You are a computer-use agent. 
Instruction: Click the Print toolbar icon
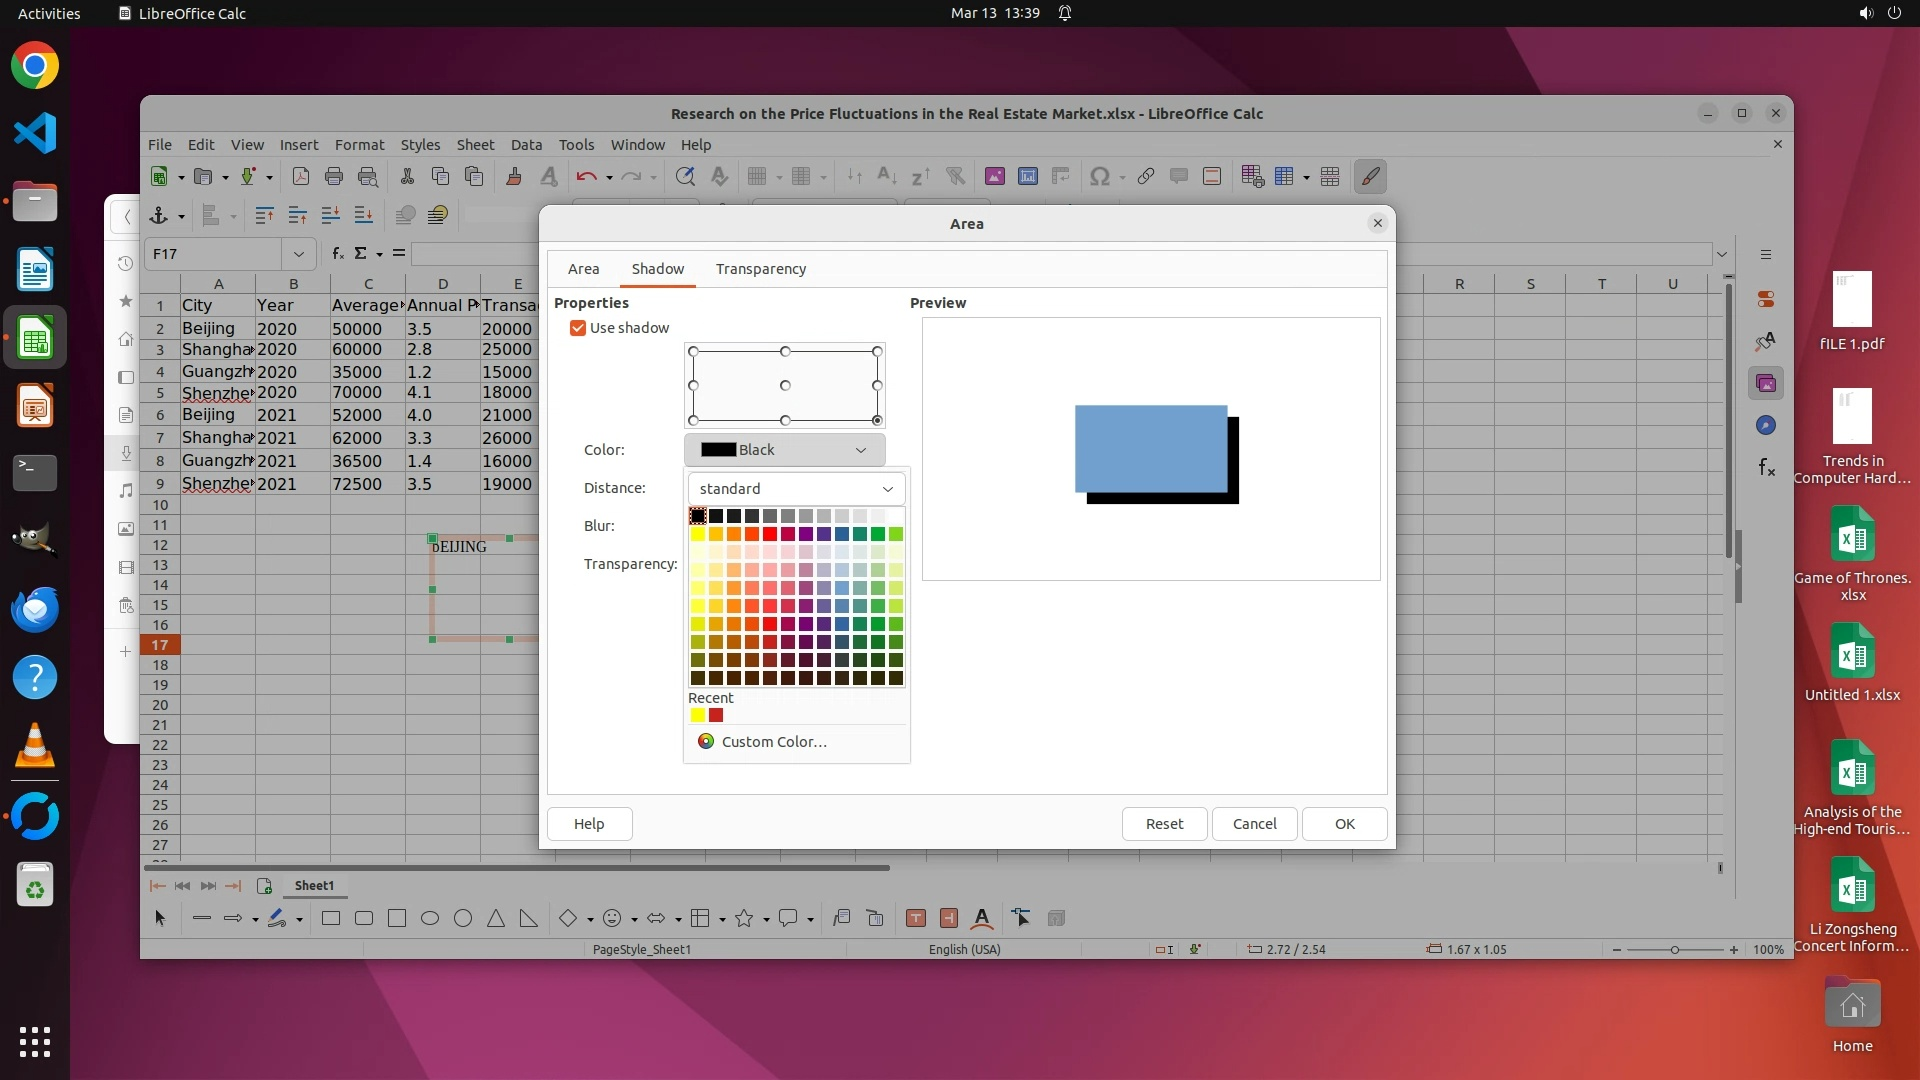coord(334,177)
